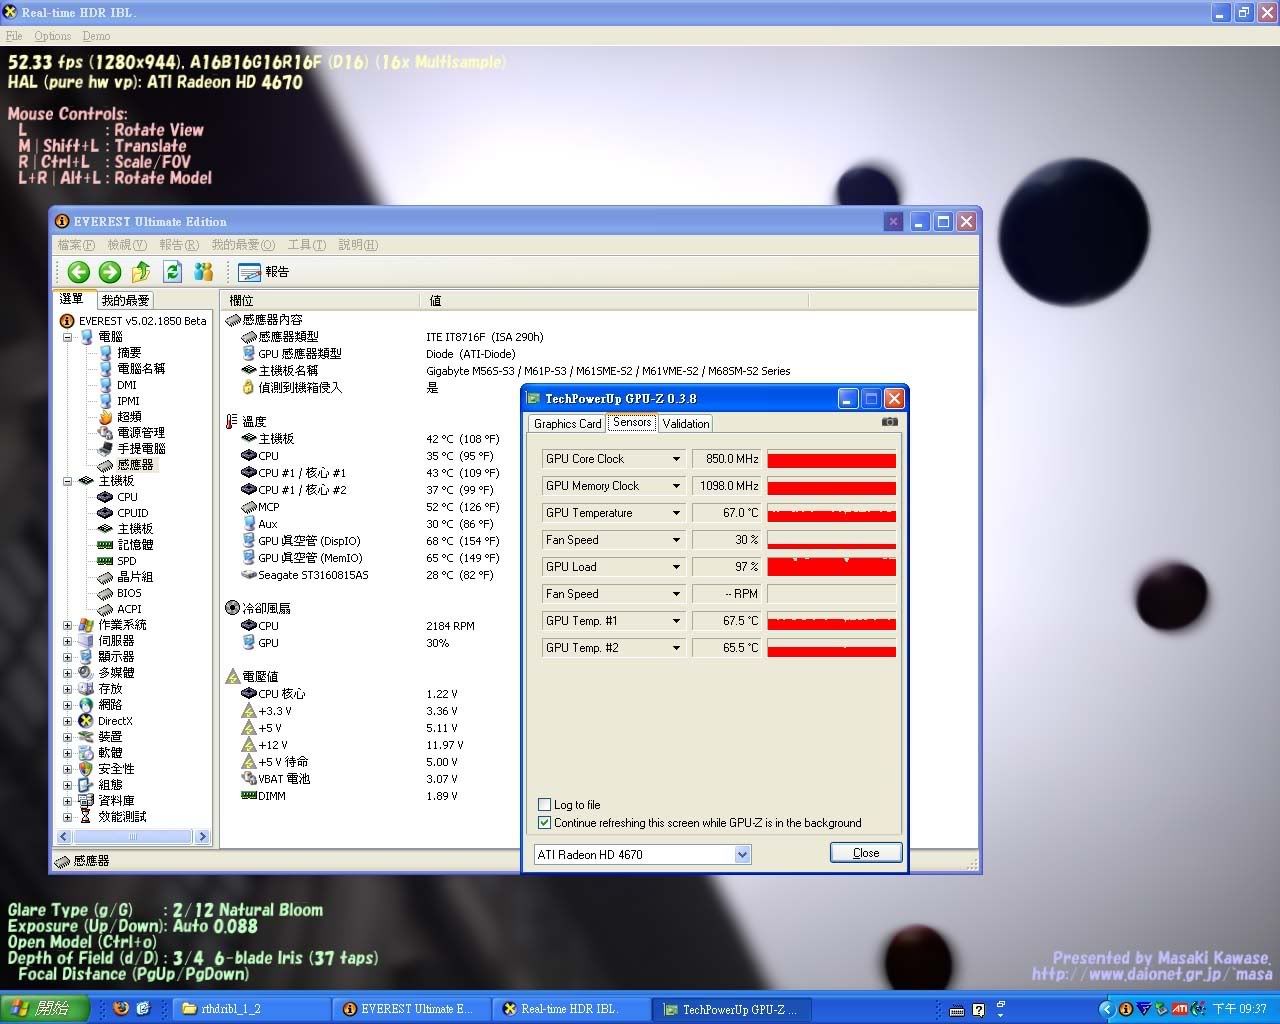Select the GPU-Z Sensors tab
Viewport: 1280px width, 1024px height.
[632, 422]
